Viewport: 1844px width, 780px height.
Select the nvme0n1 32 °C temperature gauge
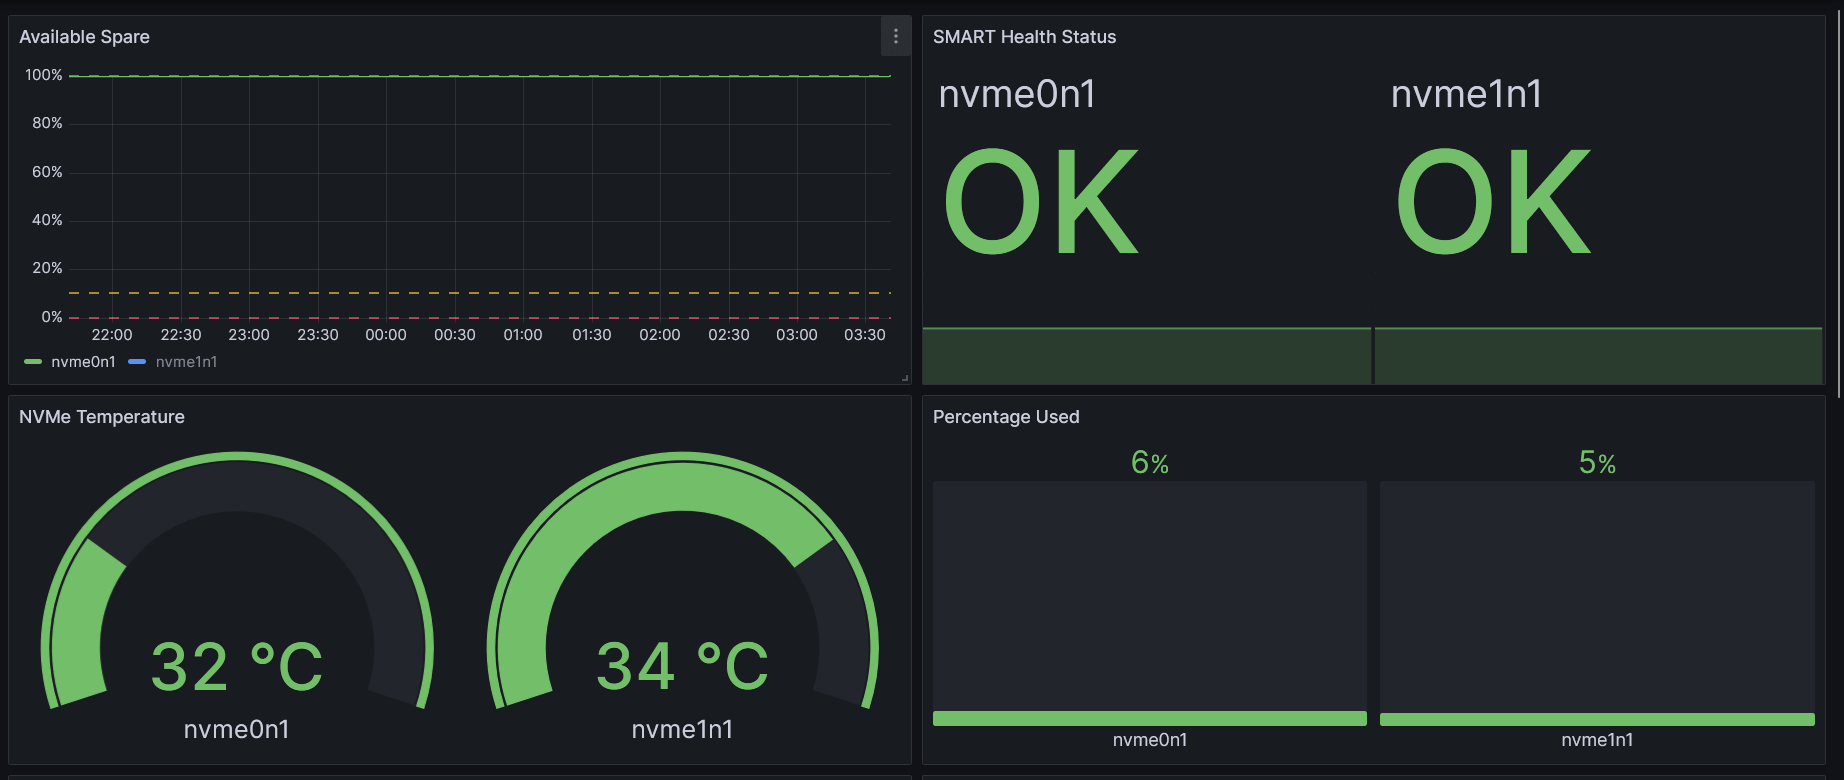point(237,600)
